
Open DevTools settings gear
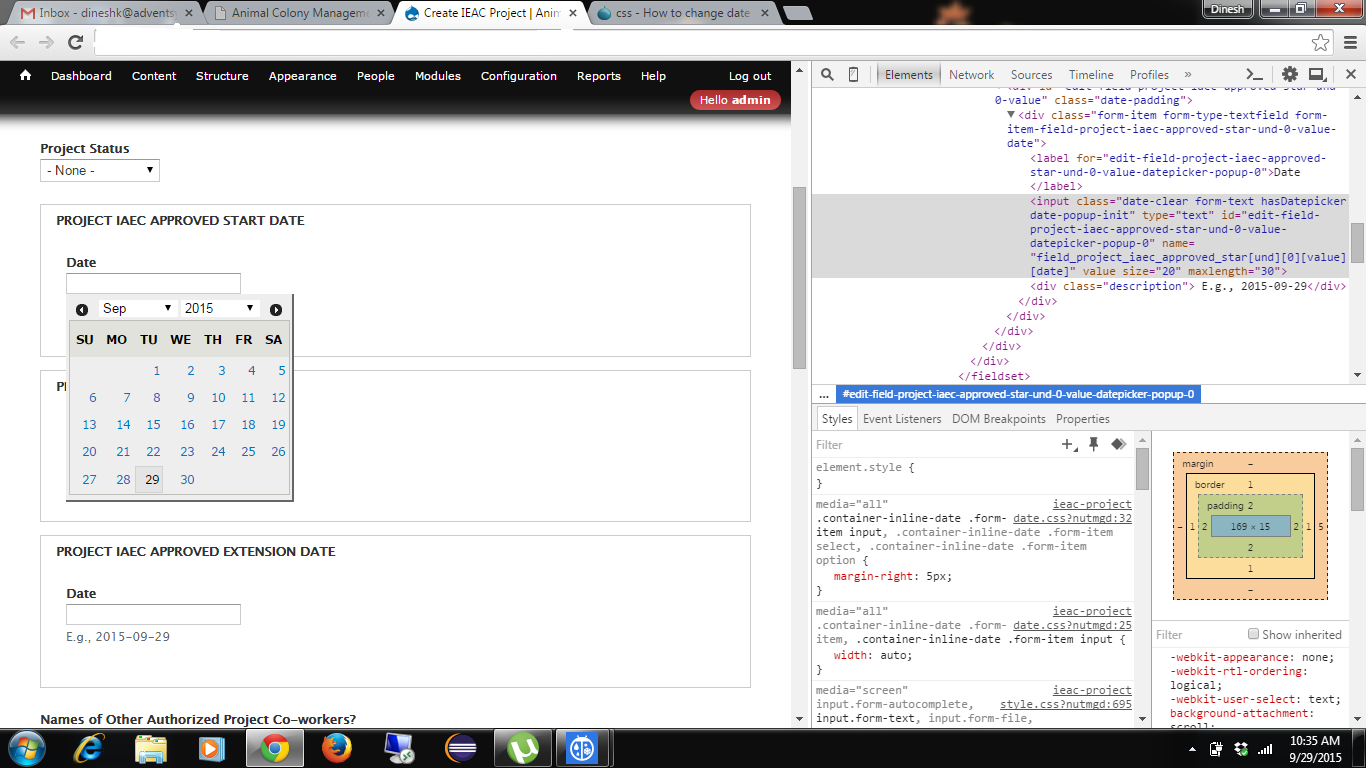pyautogui.click(x=1290, y=74)
